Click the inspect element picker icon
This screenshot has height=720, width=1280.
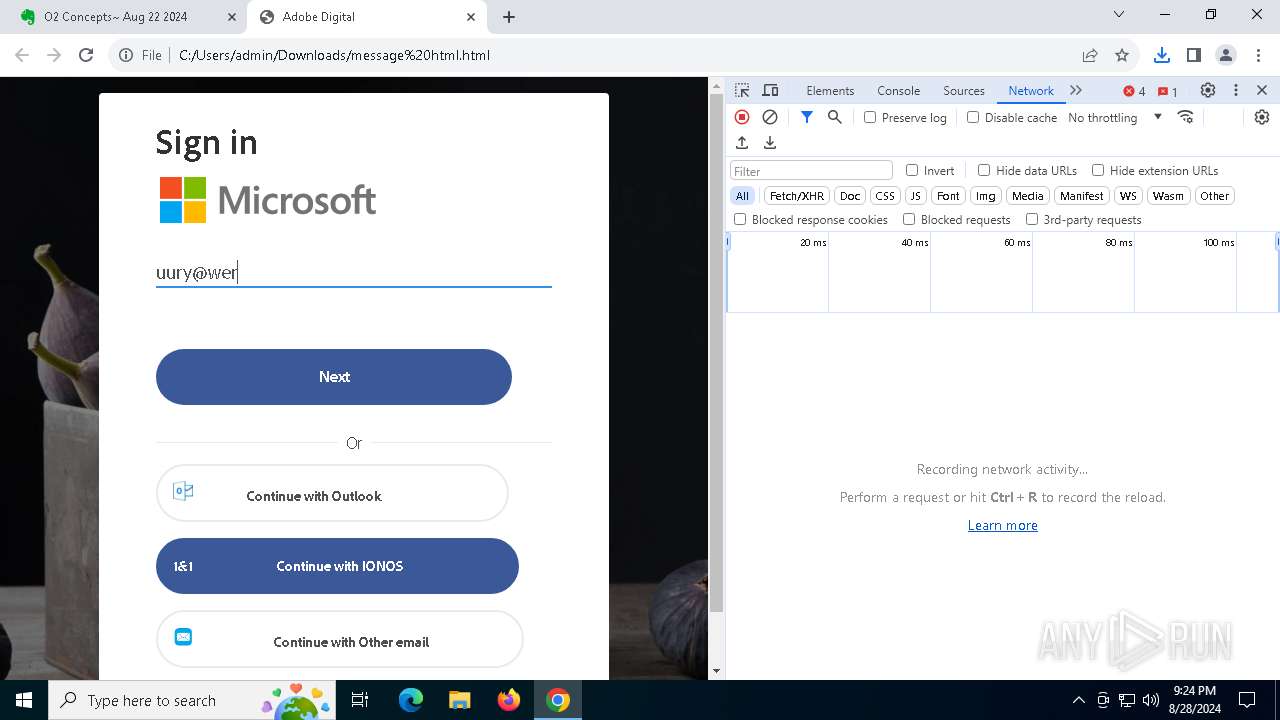(742, 90)
